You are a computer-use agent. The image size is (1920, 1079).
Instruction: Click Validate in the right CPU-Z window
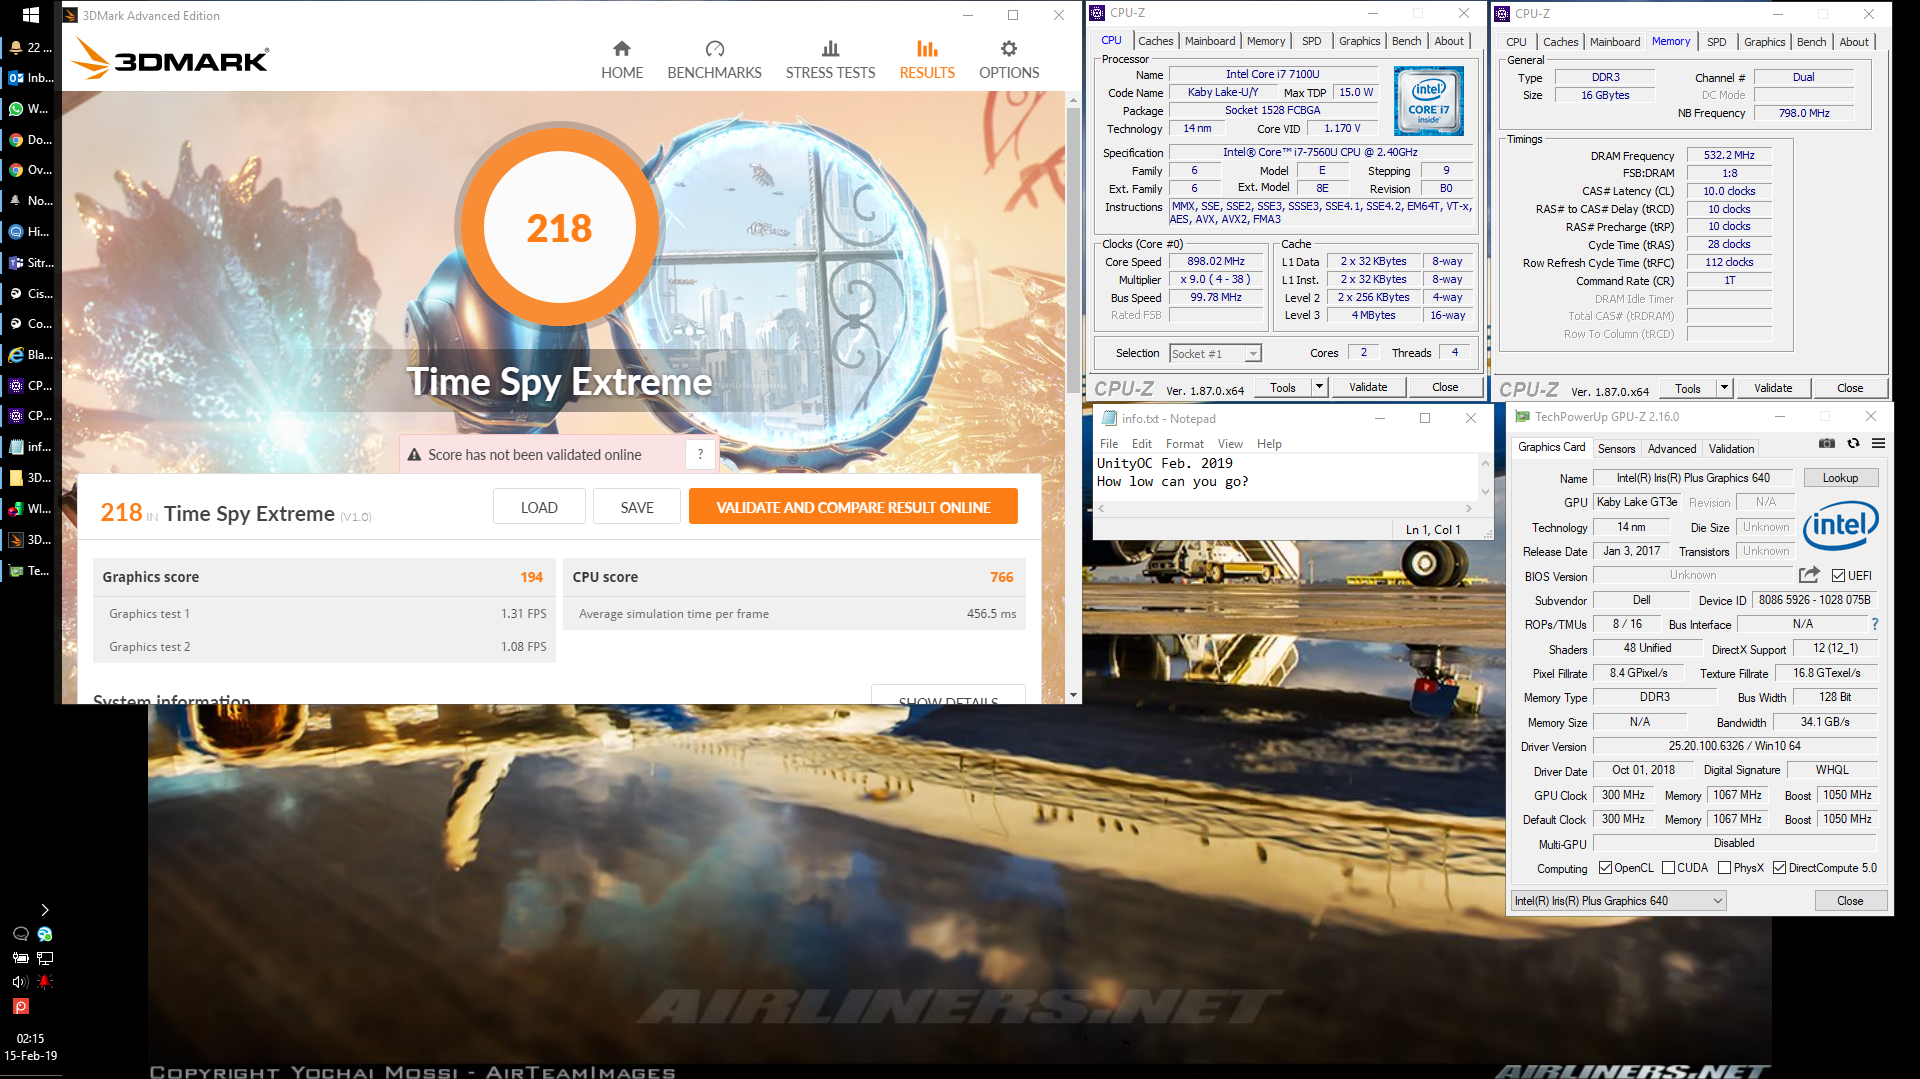(x=1772, y=388)
